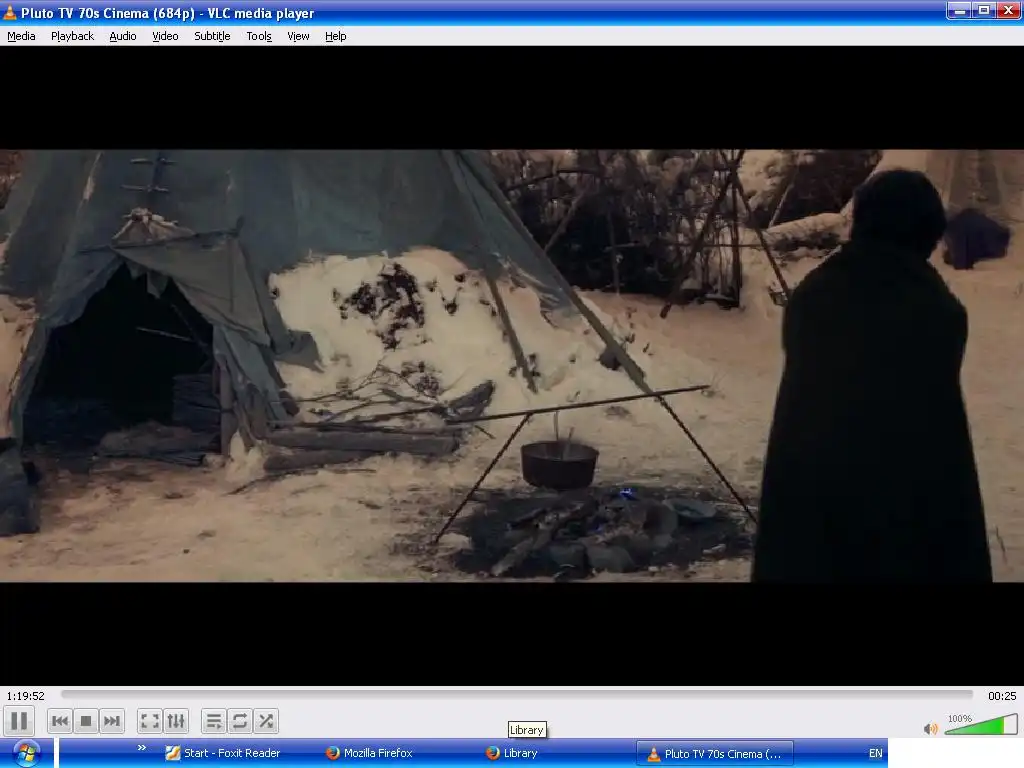Open the Media menu
Image resolution: width=1024 pixels, height=768 pixels.
(x=21, y=36)
